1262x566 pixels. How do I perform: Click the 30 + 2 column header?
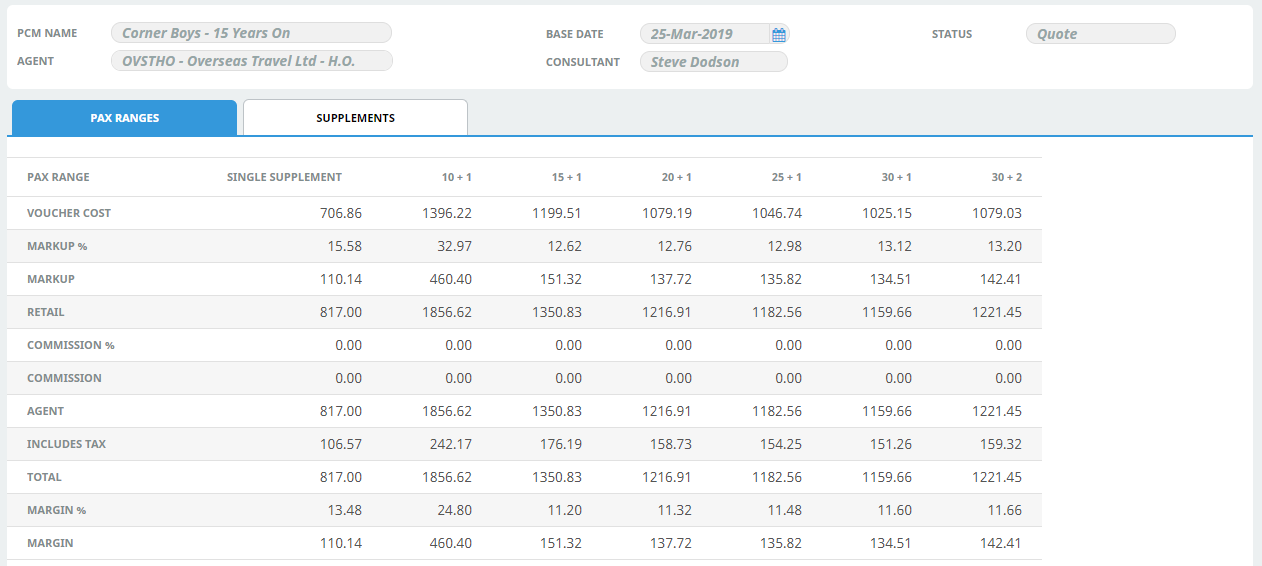point(1006,177)
